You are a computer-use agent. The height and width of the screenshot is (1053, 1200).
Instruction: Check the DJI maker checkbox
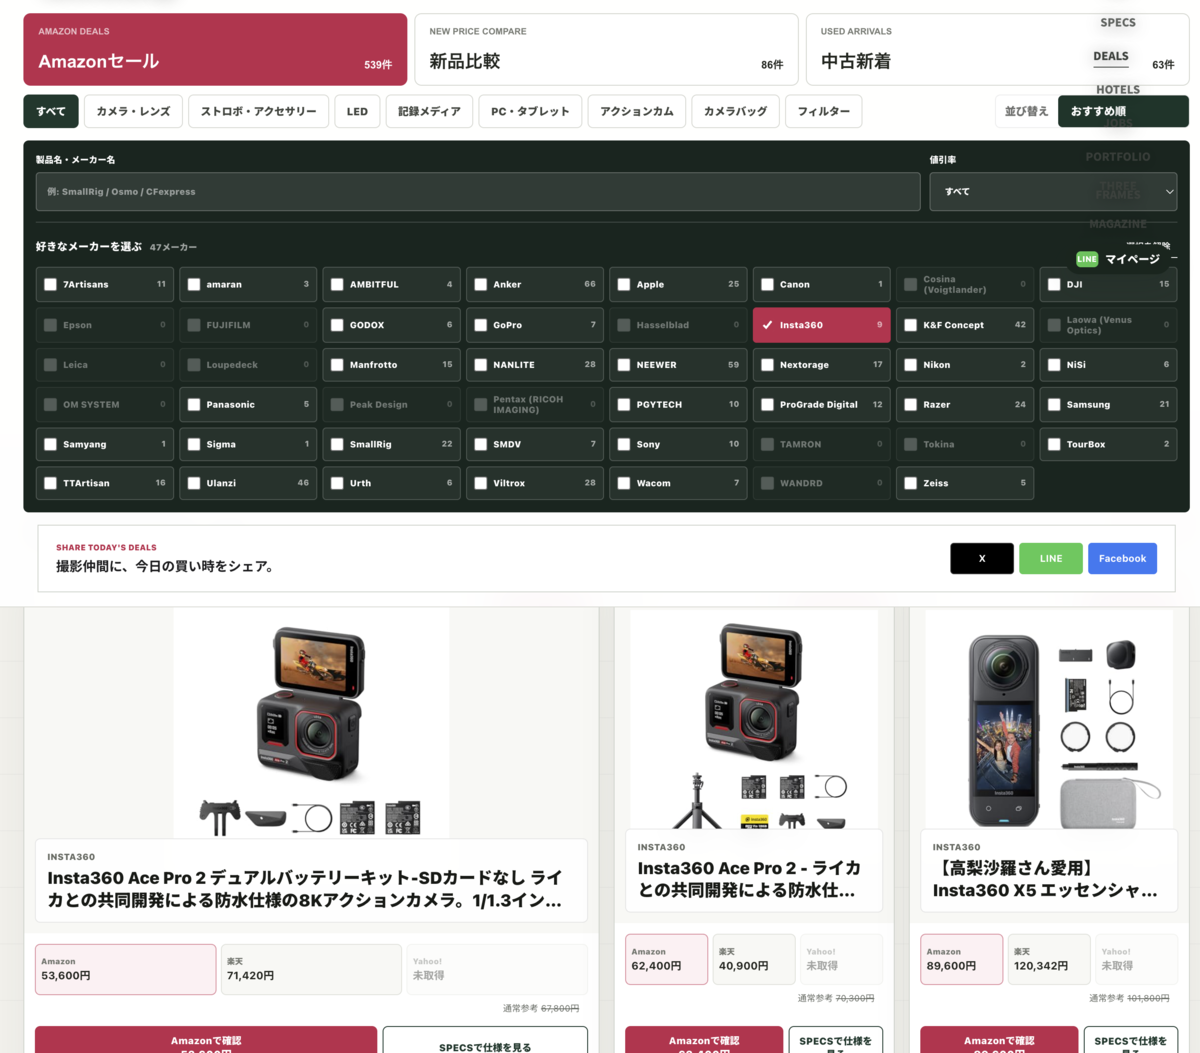1054,284
